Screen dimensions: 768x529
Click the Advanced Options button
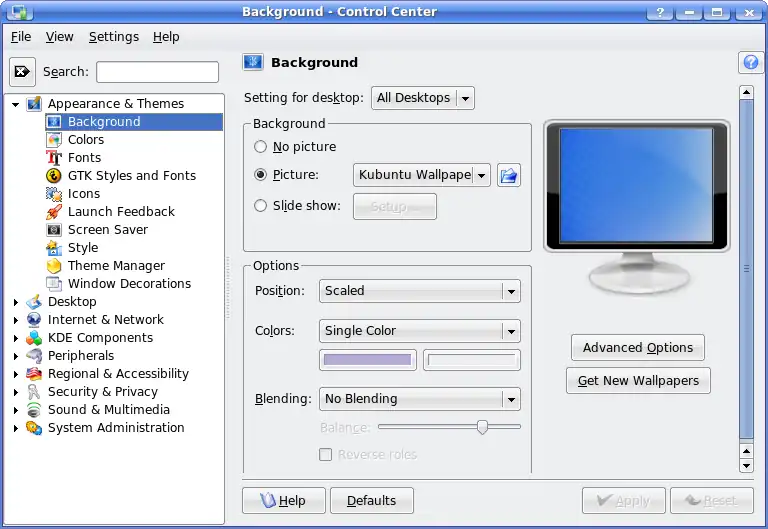[x=638, y=348]
